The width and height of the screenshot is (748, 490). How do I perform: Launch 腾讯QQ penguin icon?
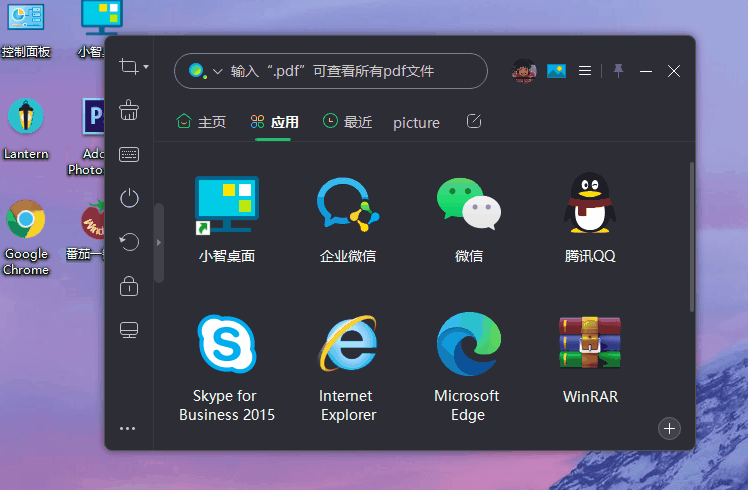[x=590, y=203]
